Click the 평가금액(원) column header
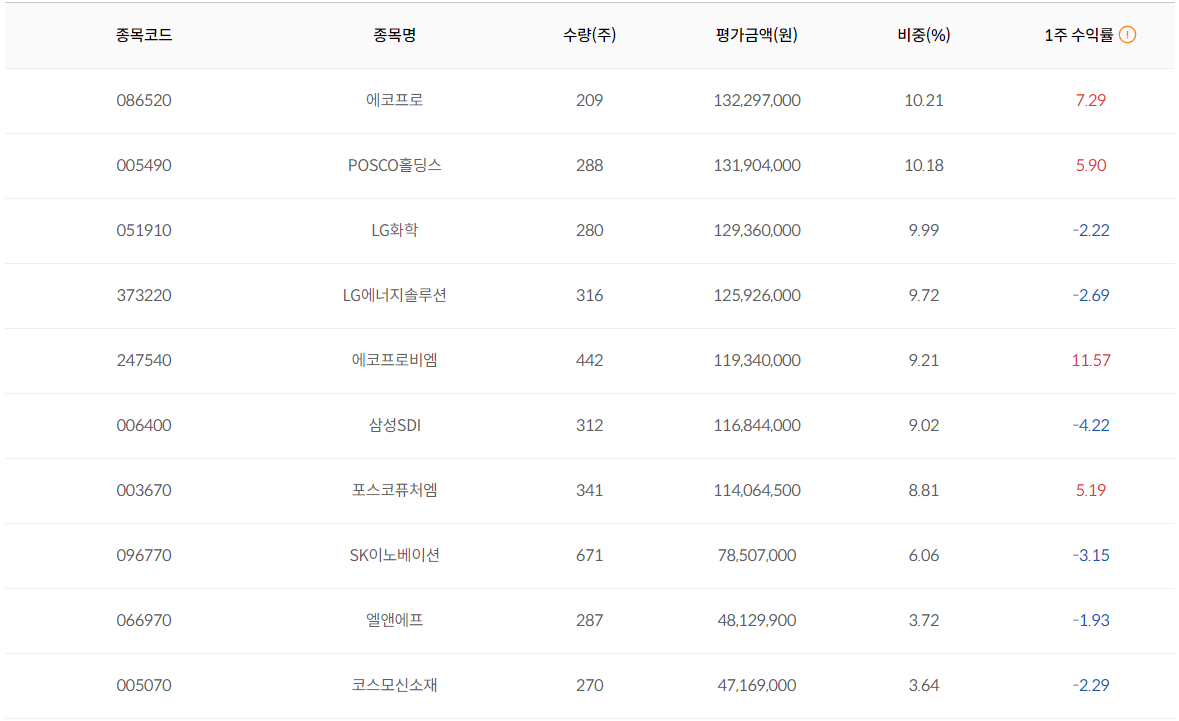1179x721 pixels. pyautogui.click(x=756, y=35)
